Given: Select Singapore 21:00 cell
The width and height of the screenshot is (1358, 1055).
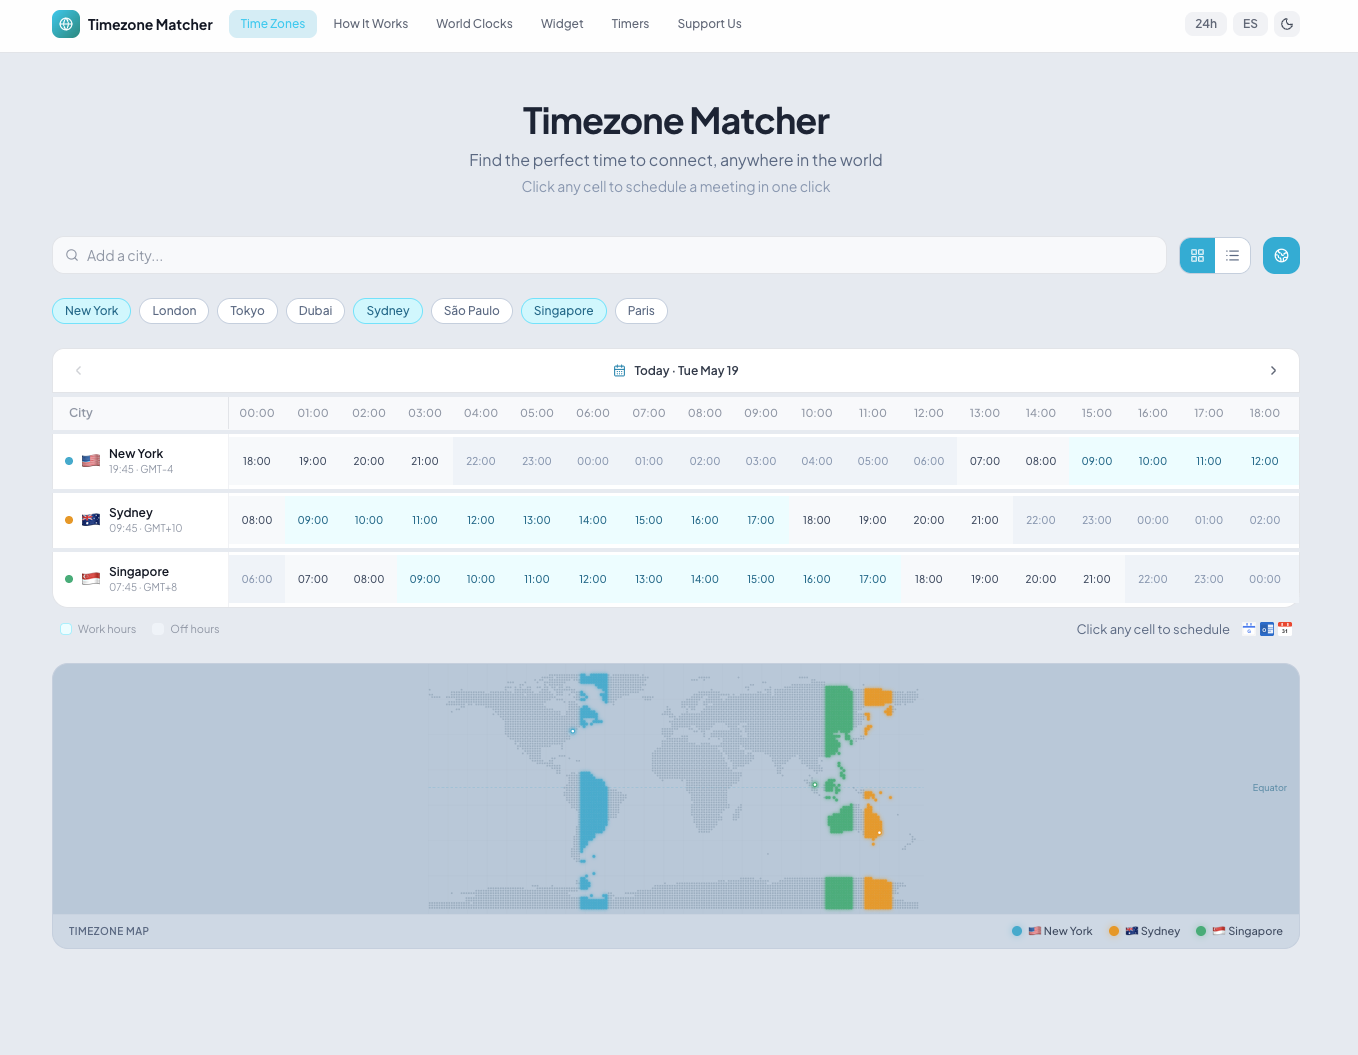Looking at the screenshot, I should (1097, 579).
